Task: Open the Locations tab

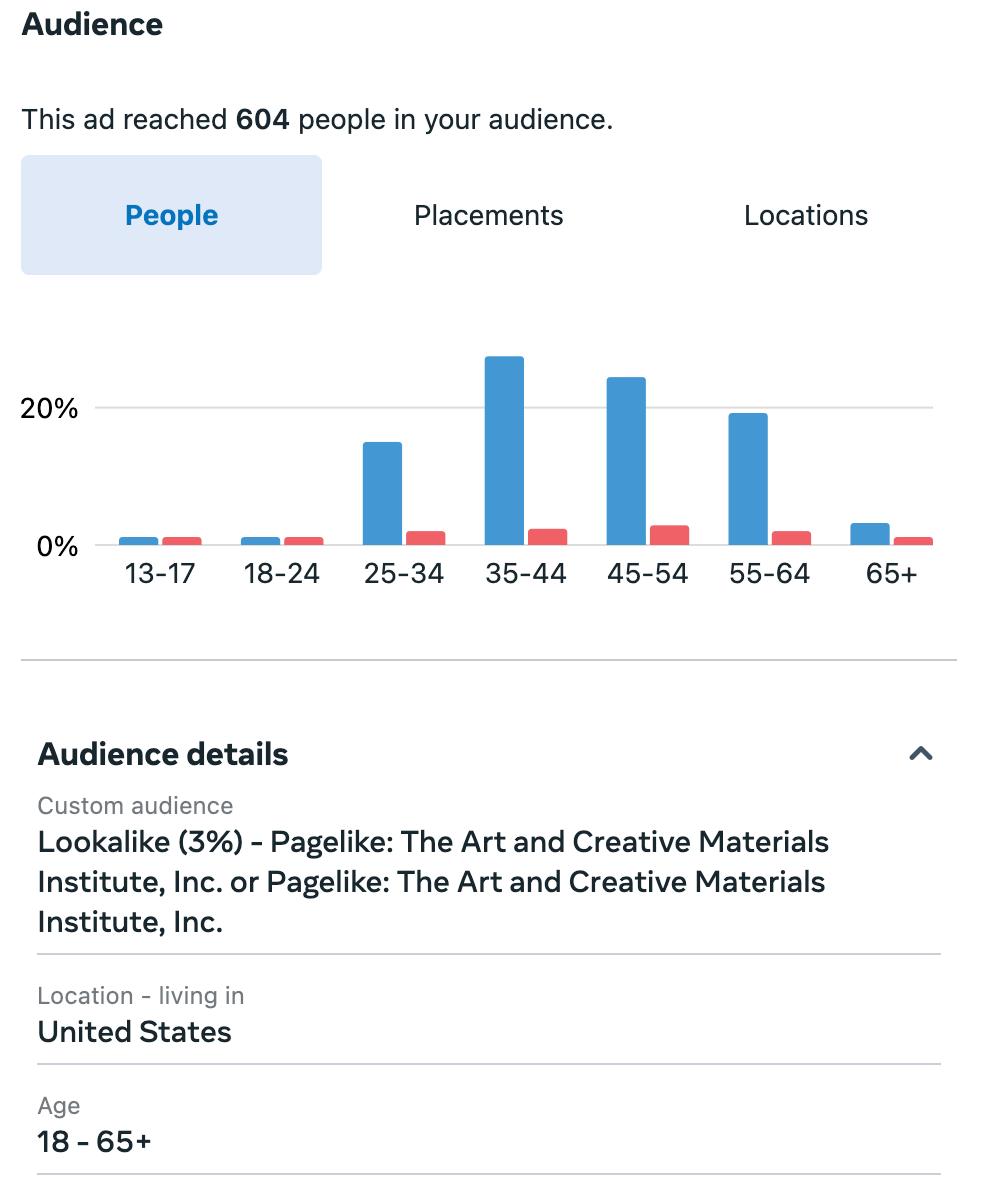Action: 805,215
